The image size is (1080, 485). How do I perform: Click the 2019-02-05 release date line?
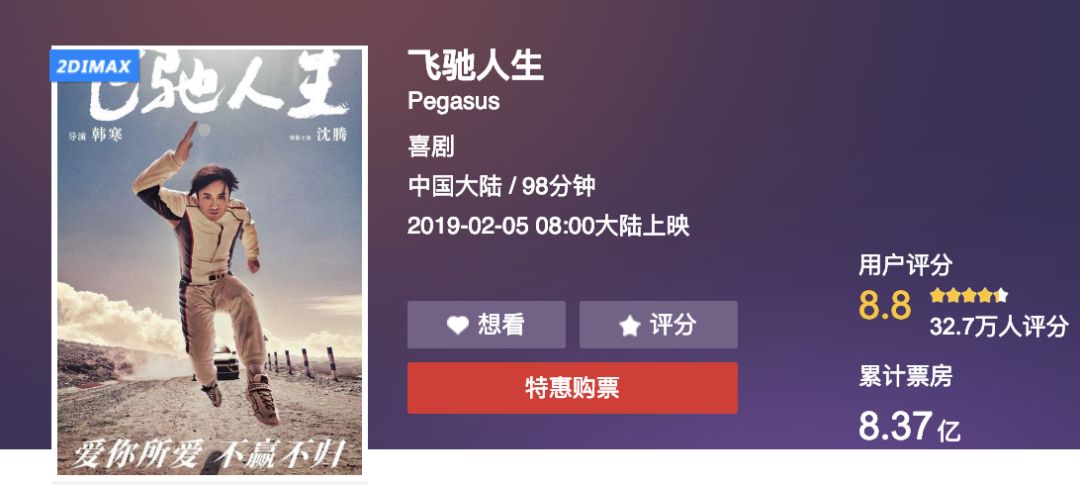click(548, 226)
